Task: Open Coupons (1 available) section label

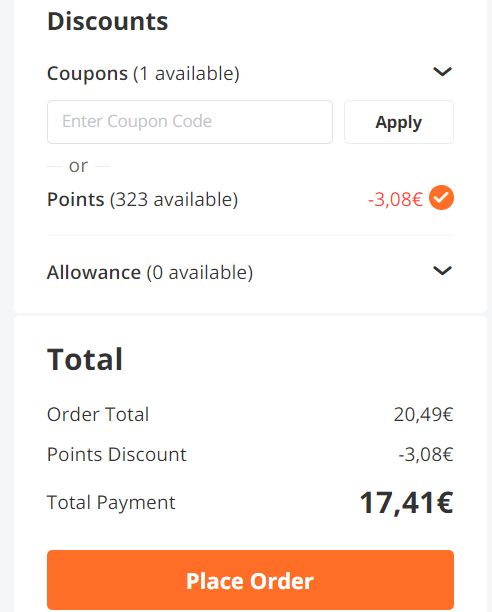Action: (x=143, y=73)
